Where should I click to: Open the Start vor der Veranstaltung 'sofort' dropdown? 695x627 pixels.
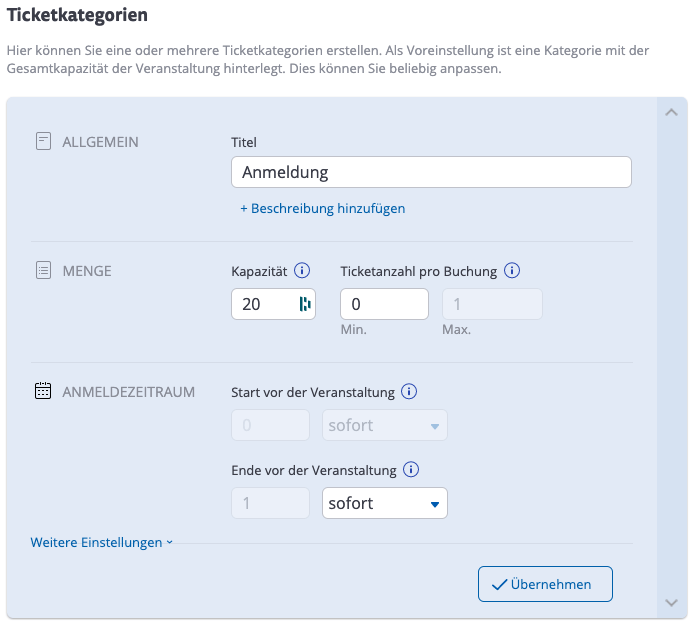click(x=385, y=425)
